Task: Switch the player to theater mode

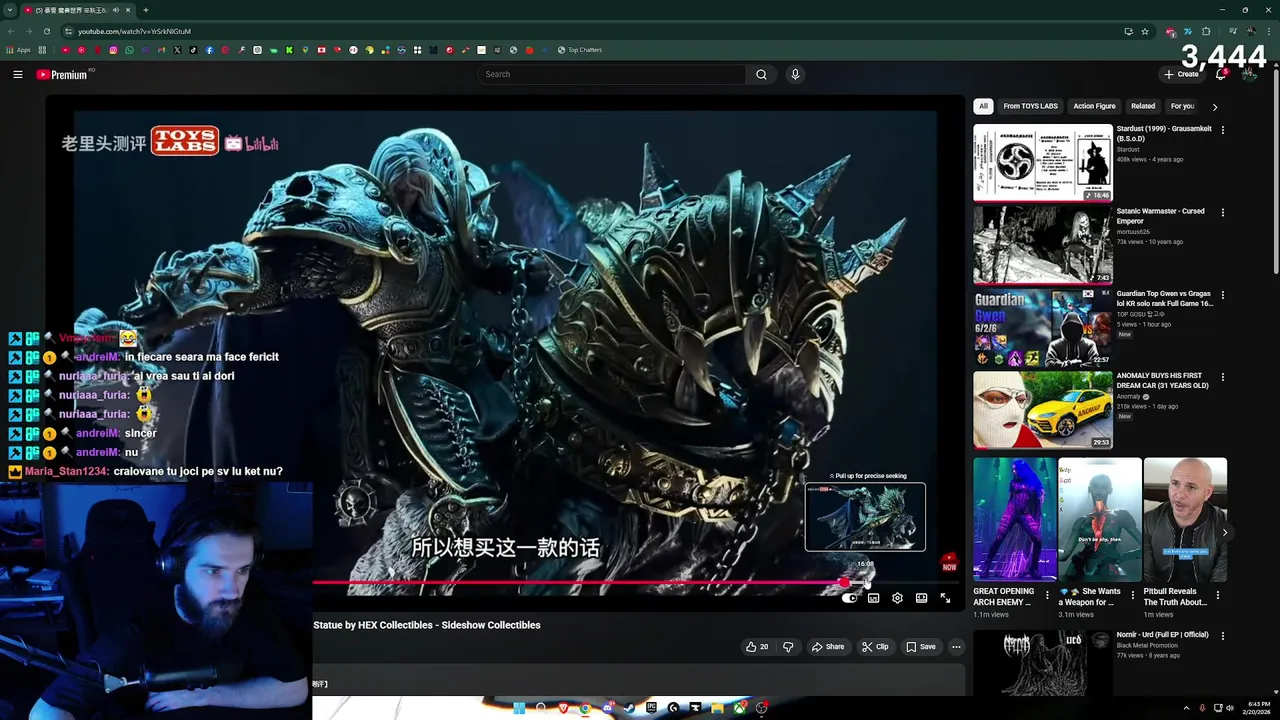Action: pos(921,598)
